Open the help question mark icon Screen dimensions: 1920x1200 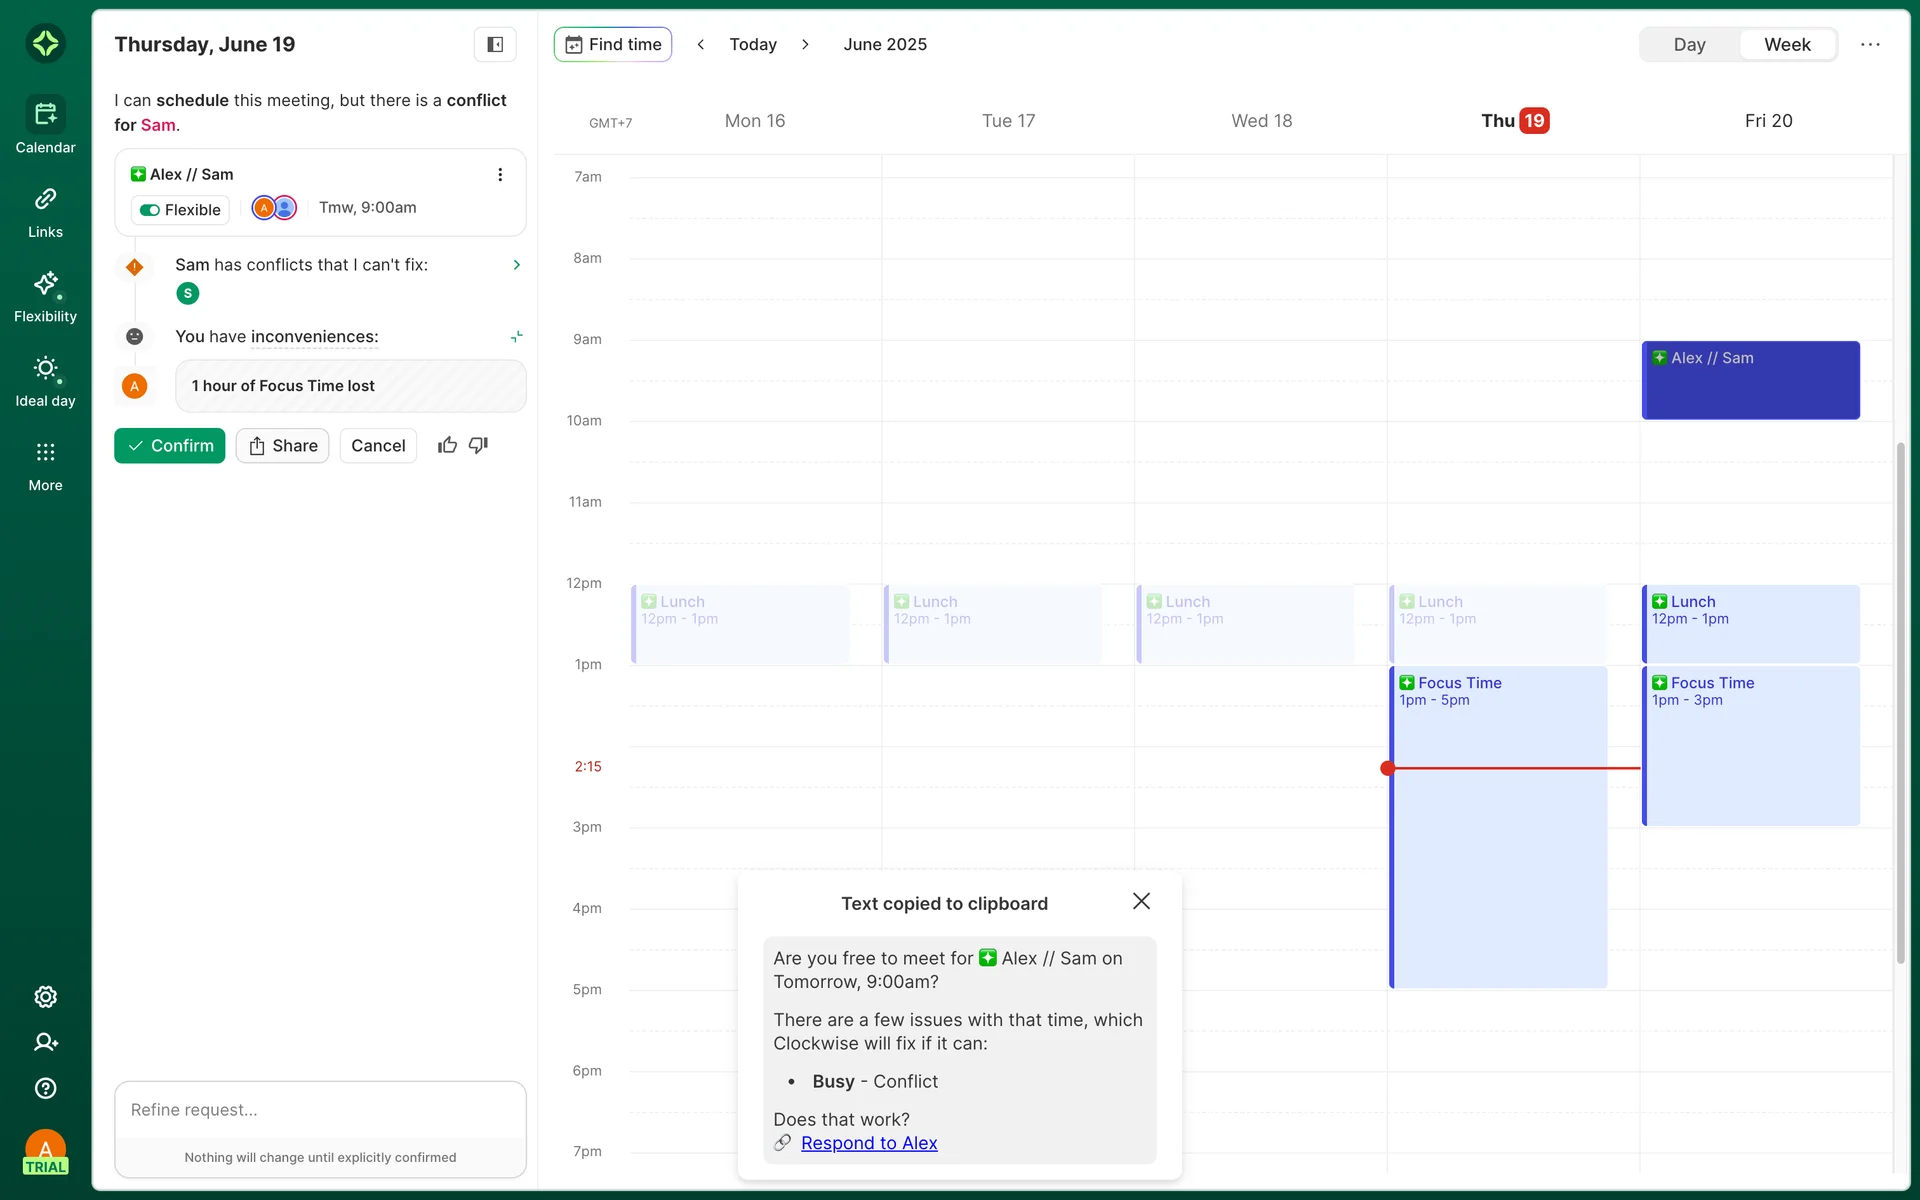(45, 1088)
